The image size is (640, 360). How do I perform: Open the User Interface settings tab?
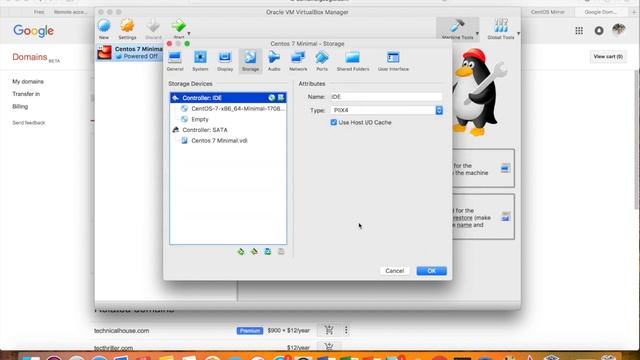coord(393,61)
